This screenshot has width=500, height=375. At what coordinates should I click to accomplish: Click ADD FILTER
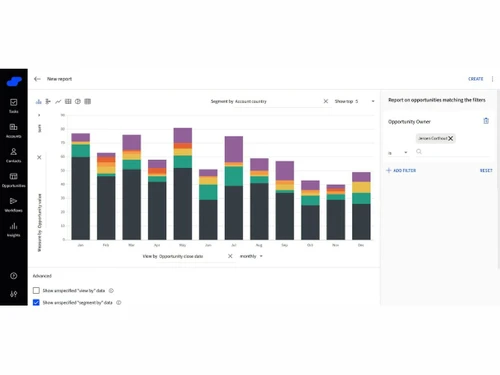pyautogui.click(x=401, y=170)
